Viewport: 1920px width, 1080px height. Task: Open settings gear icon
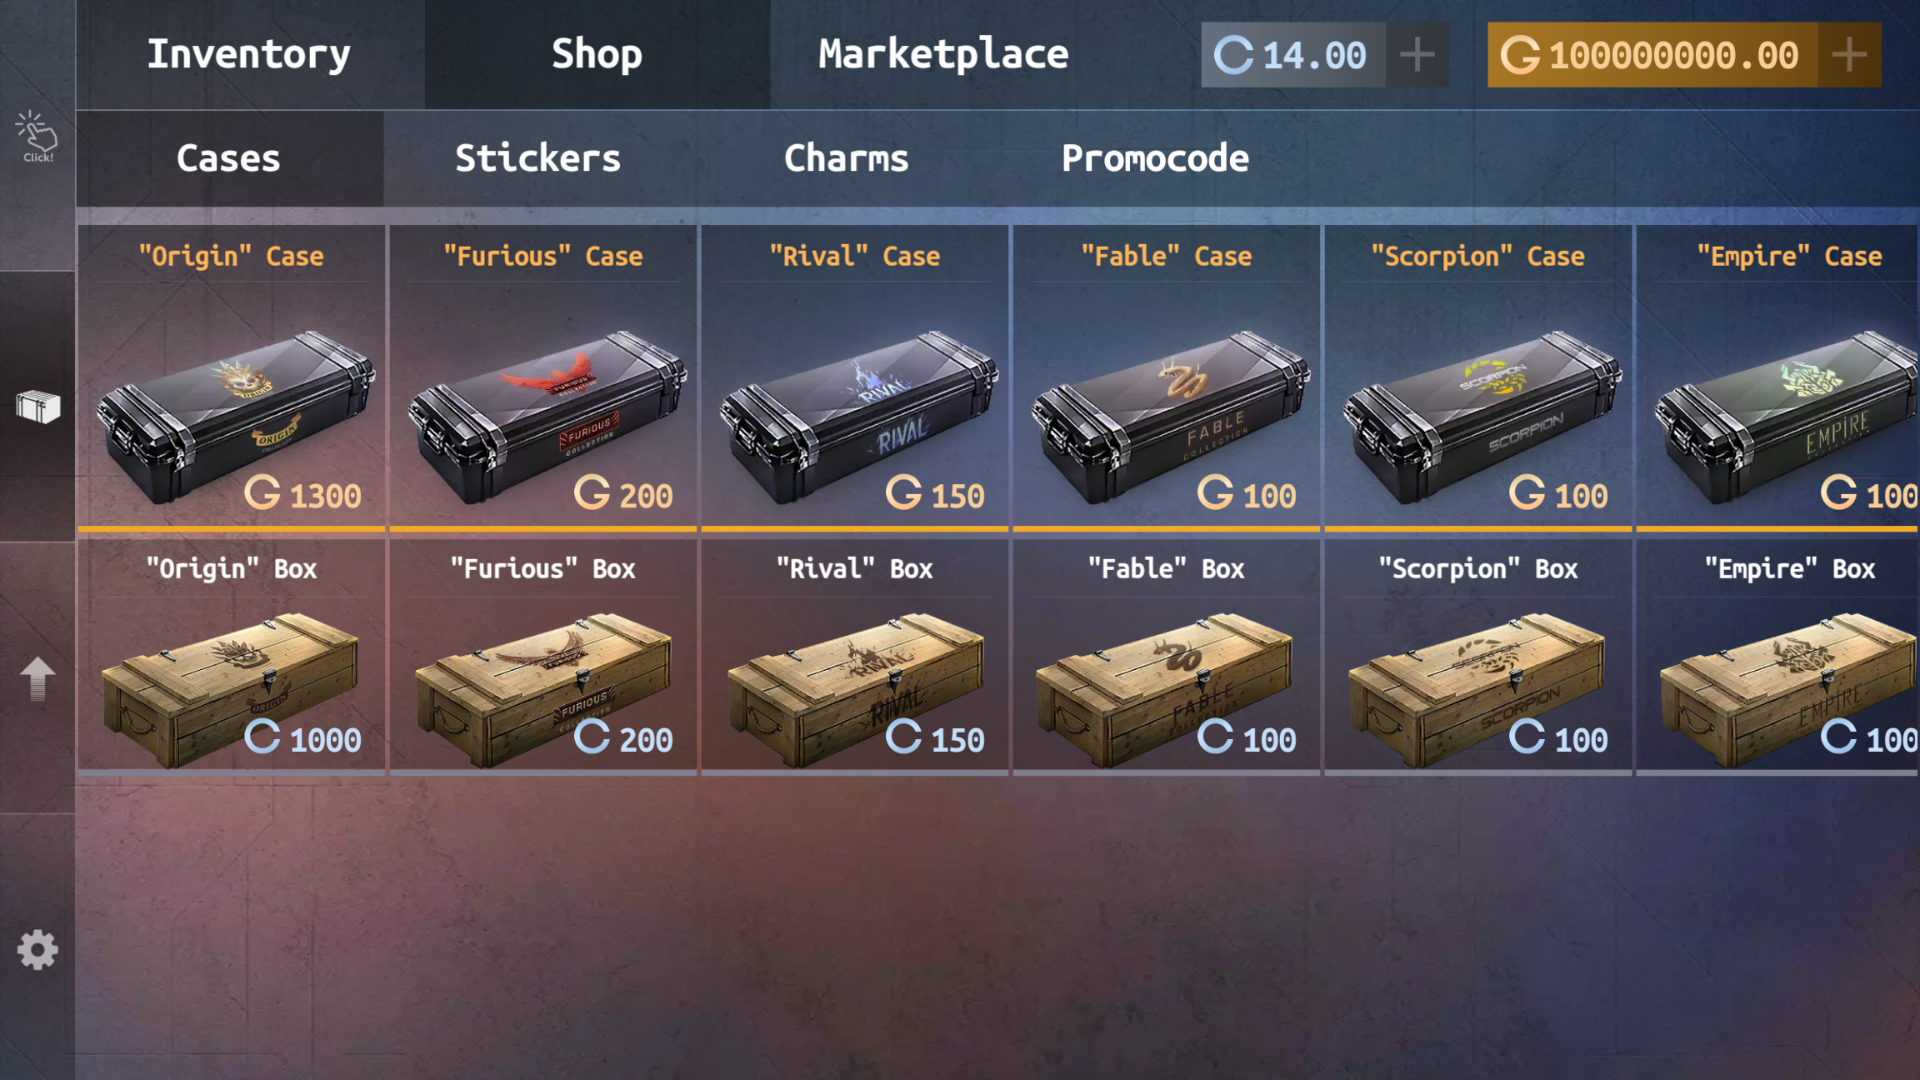[38, 949]
